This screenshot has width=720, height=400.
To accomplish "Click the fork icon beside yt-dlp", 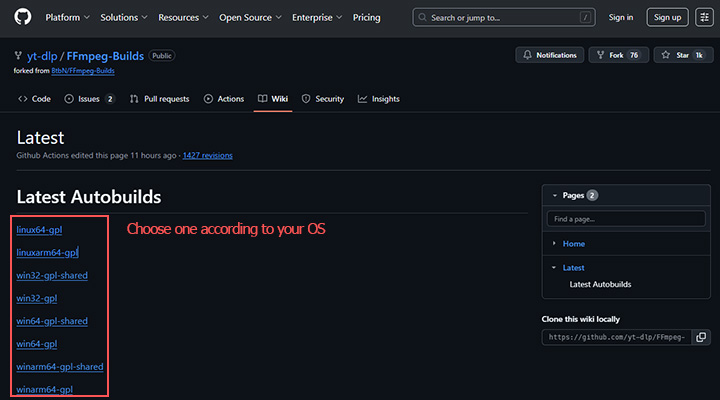I will (x=18, y=56).
